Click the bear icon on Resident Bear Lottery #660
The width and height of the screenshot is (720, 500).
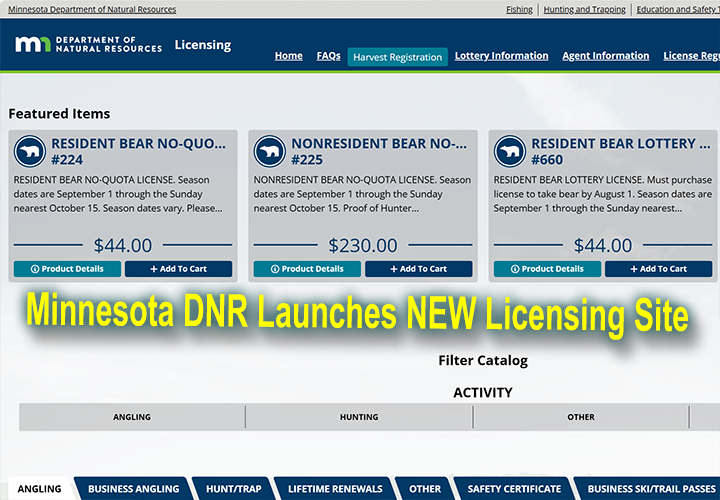click(x=510, y=151)
